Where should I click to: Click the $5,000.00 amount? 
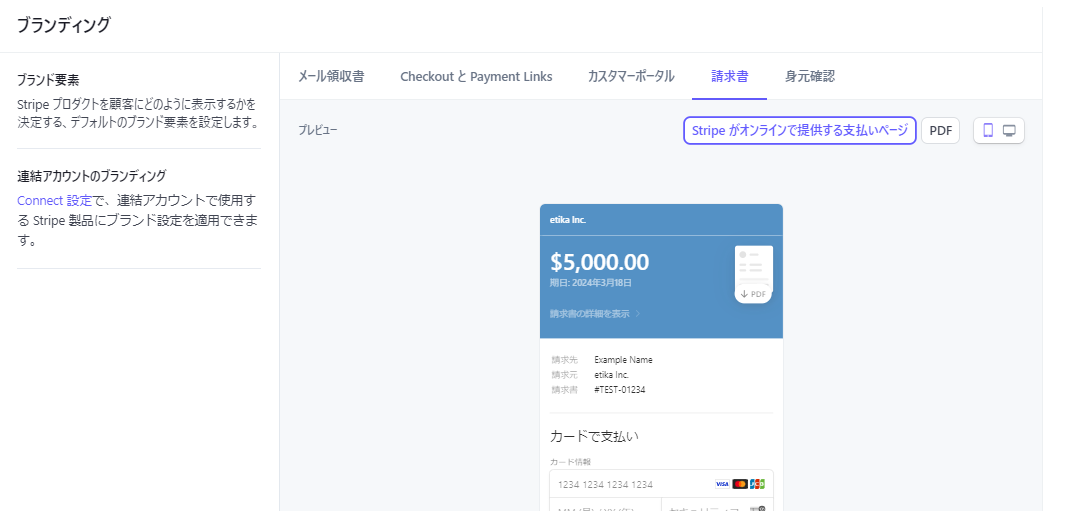click(600, 262)
